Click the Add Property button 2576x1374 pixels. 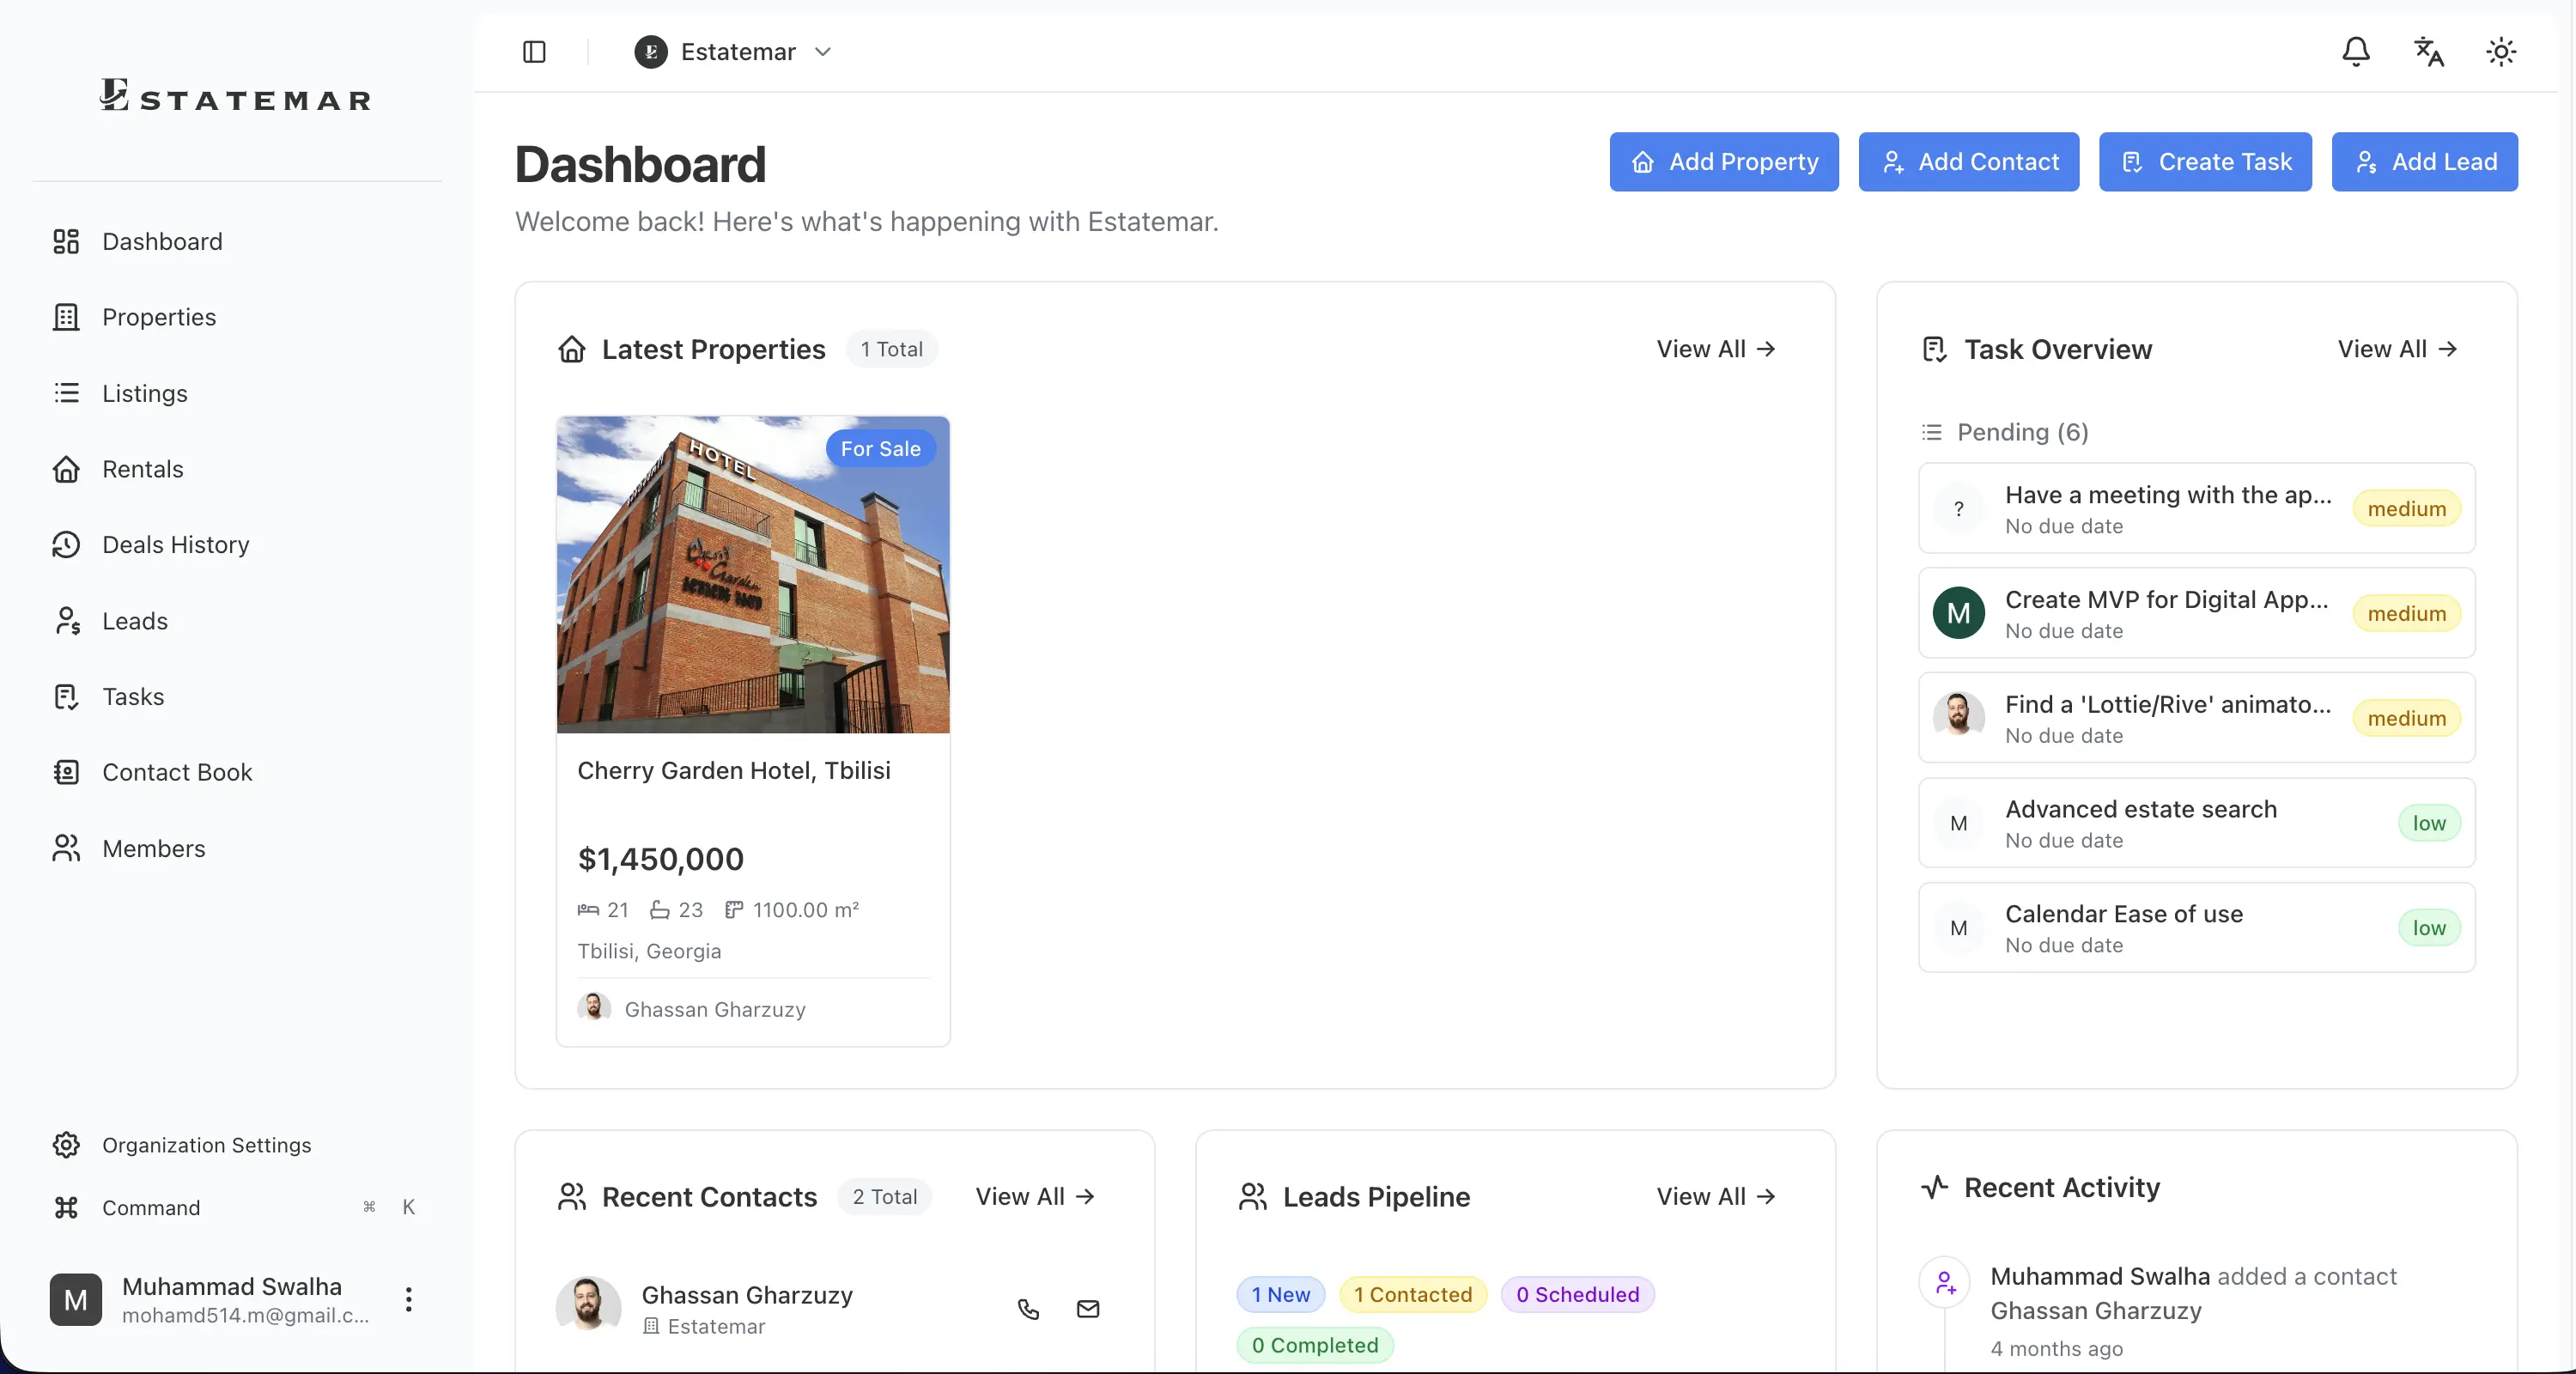[1723, 162]
